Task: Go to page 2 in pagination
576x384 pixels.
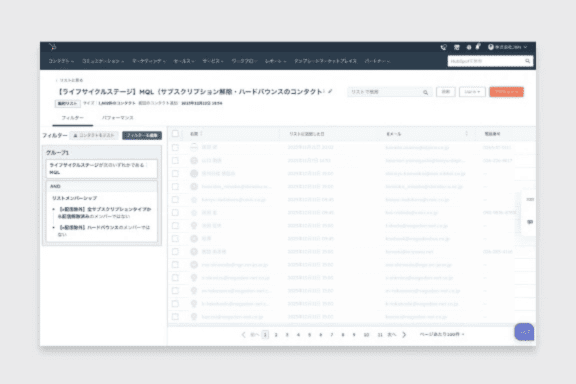Action: [x=276, y=335]
